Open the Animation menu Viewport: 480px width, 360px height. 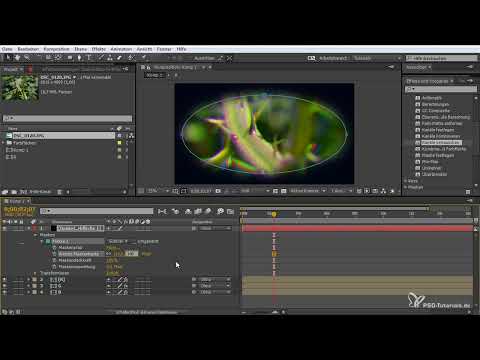121,49
